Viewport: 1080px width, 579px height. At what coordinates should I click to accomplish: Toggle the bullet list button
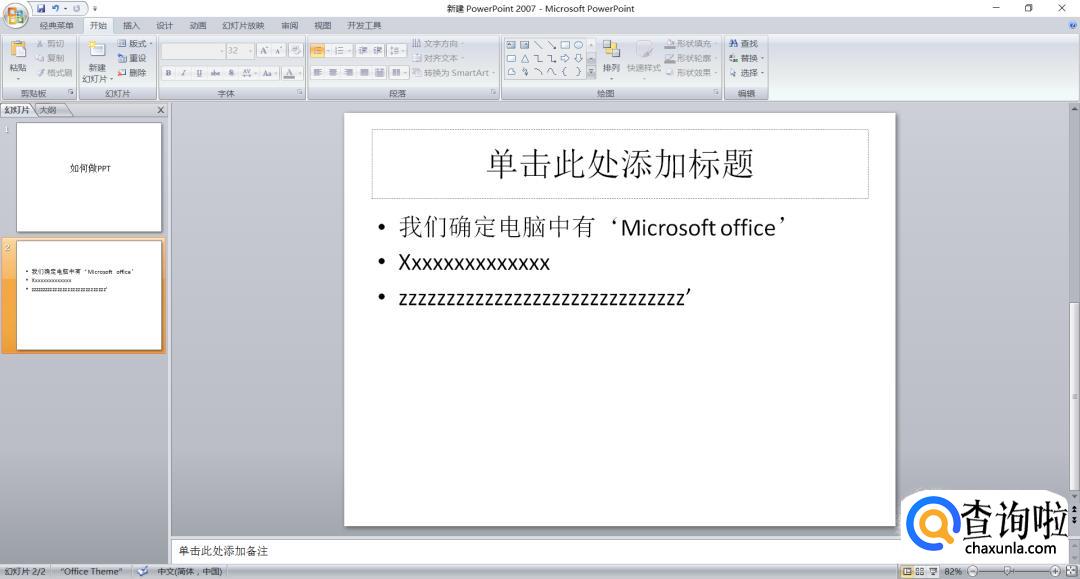click(x=320, y=50)
